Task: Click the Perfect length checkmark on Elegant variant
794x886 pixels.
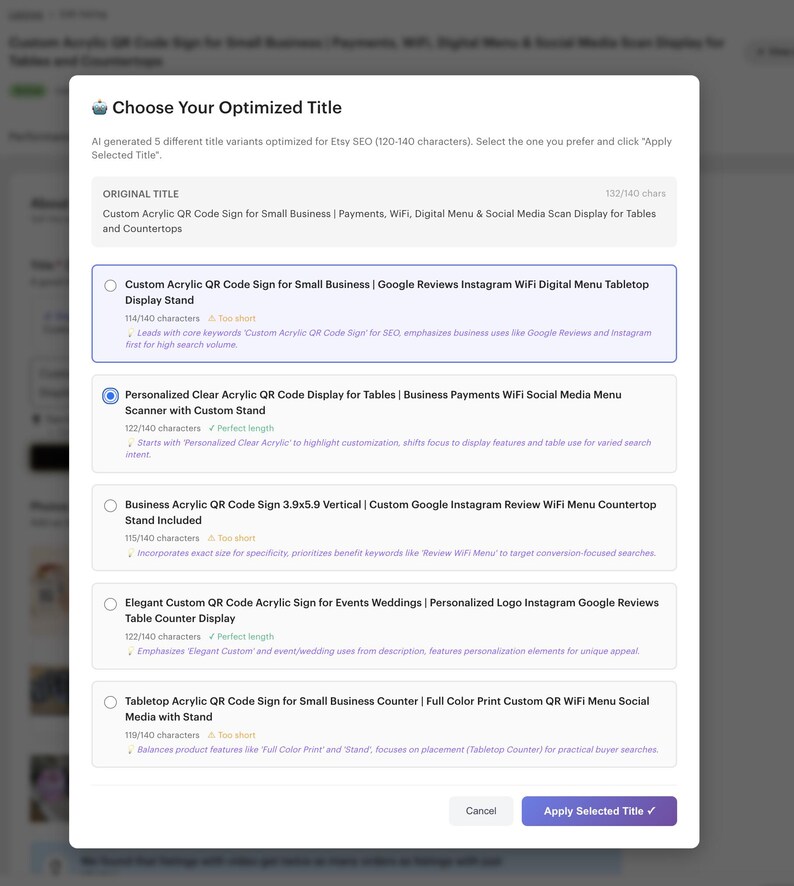Action: coord(211,636)
